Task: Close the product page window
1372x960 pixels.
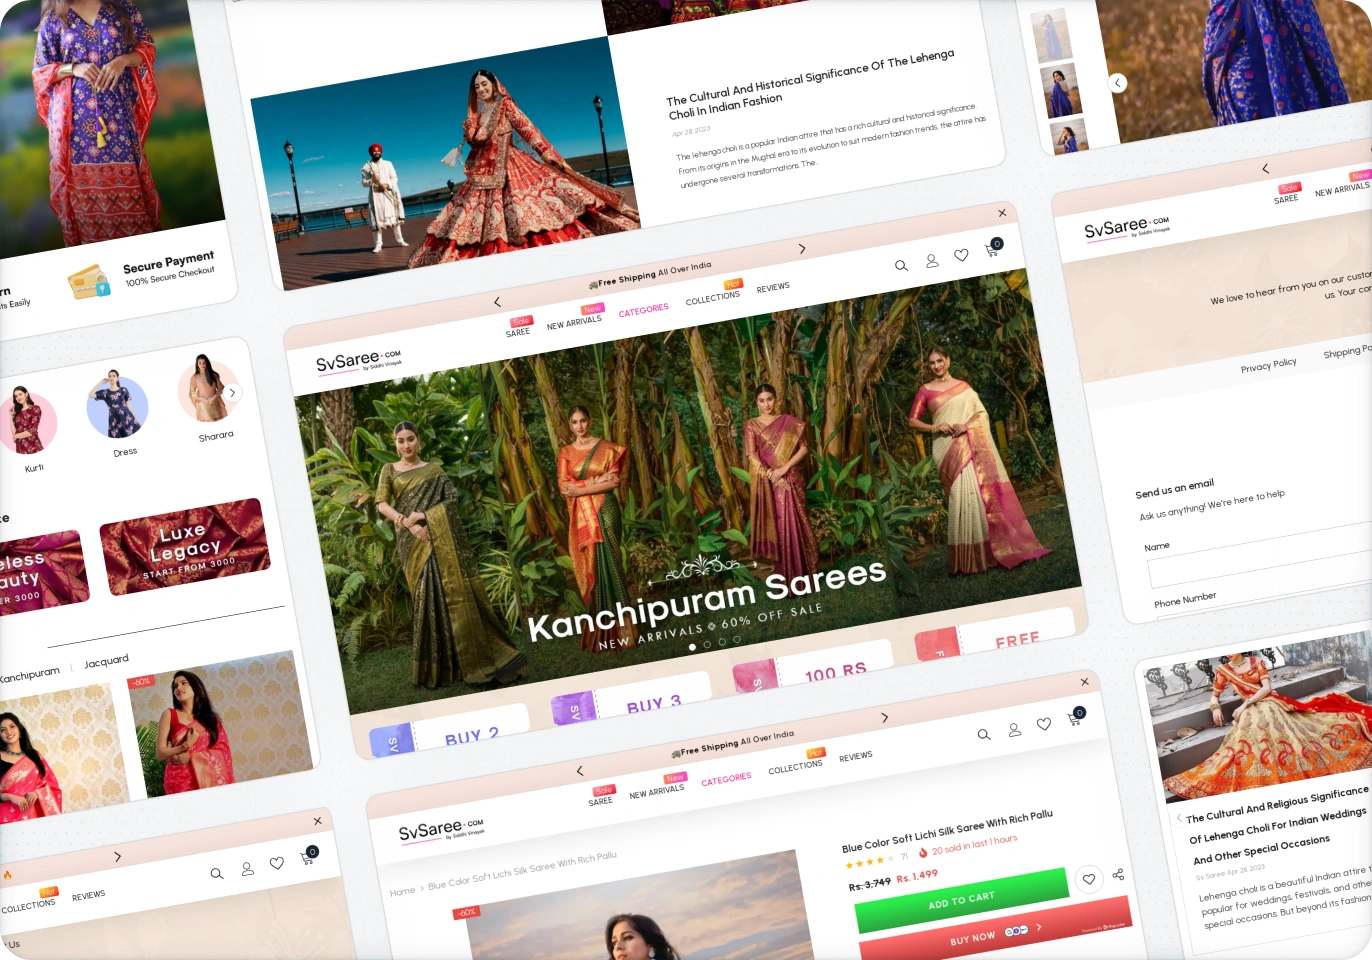Action: coord(1085,682)
